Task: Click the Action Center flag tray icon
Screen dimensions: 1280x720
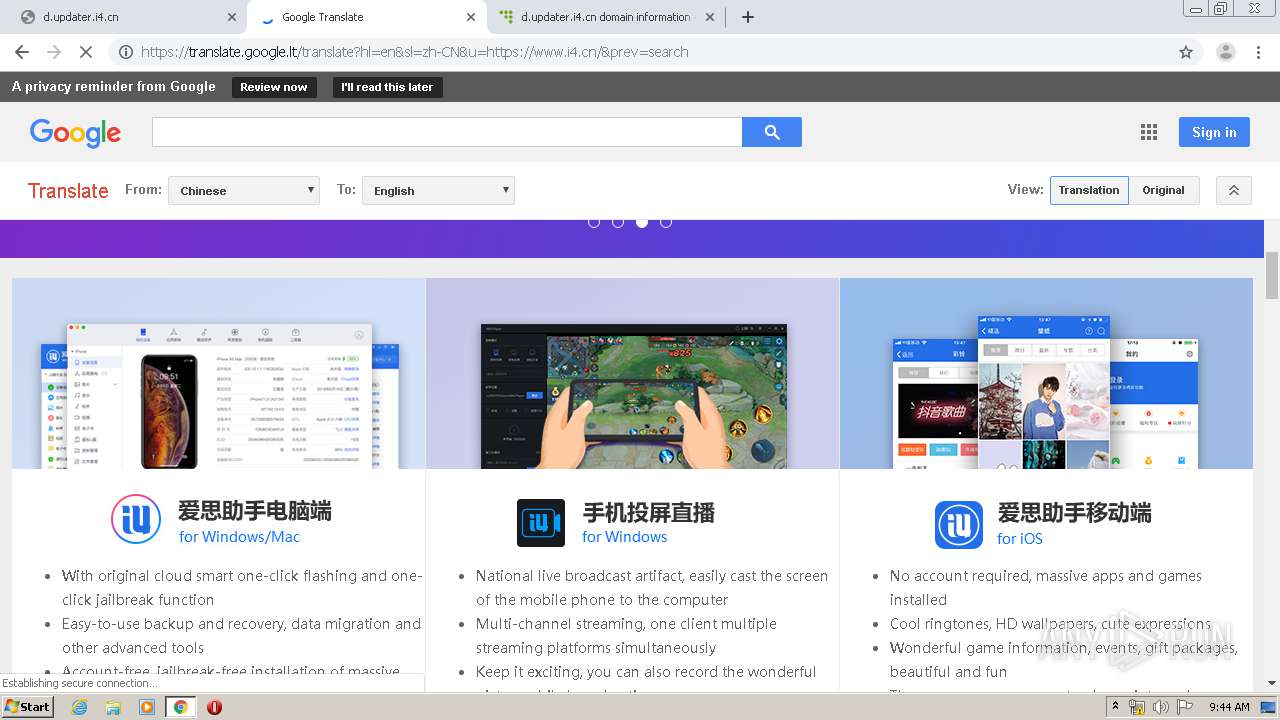Action: point(1185,707)
